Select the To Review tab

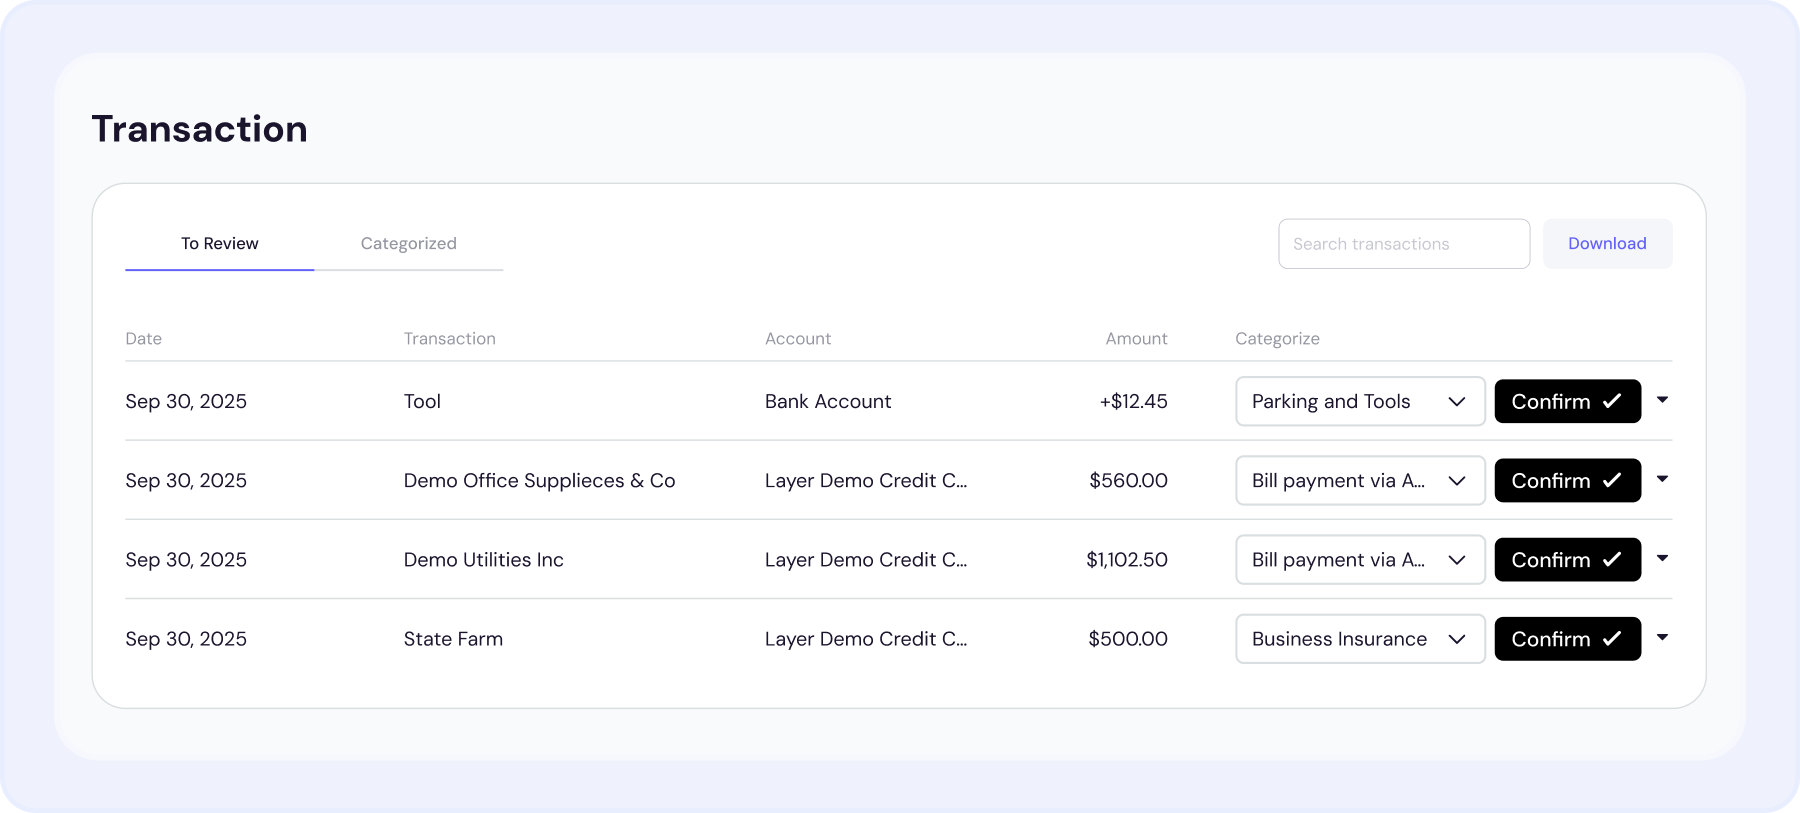click(219, 243)
